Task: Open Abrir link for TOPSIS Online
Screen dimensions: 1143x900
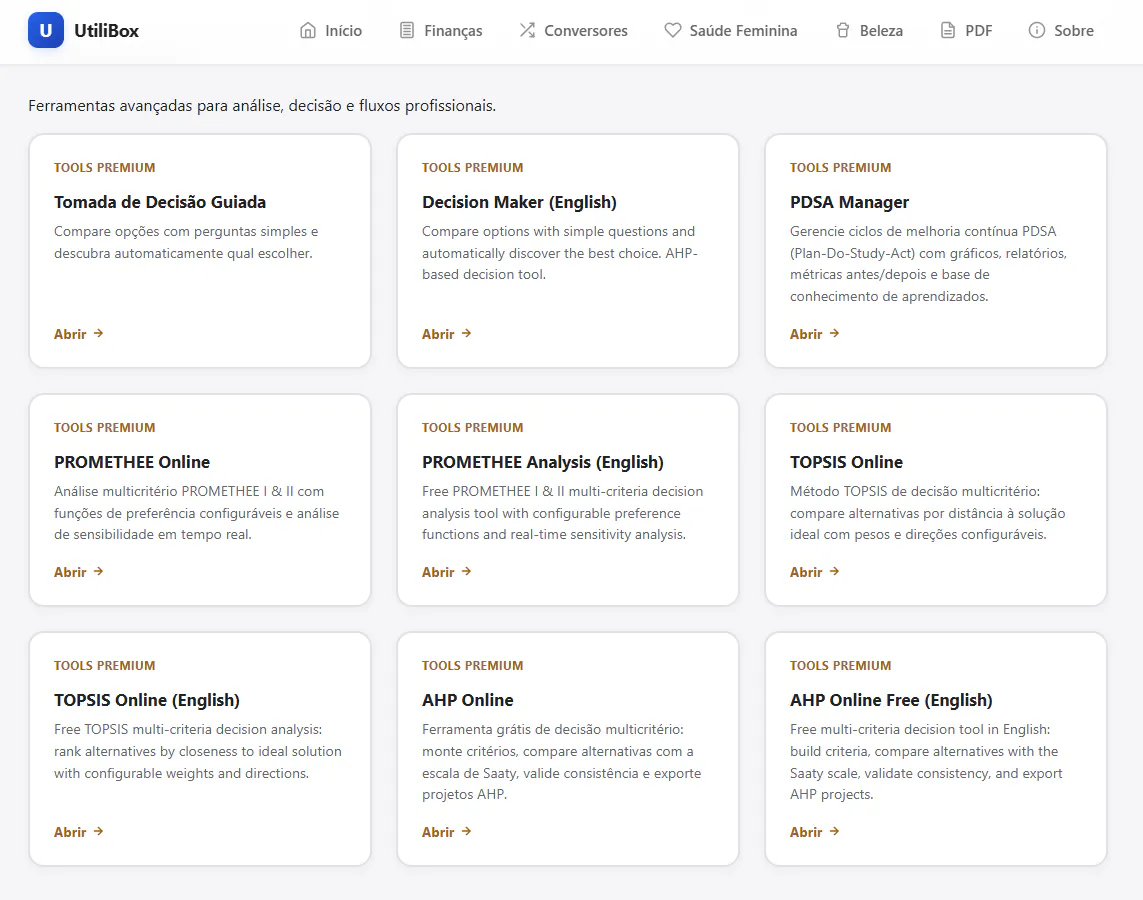Action: click(x=815, y=572)
